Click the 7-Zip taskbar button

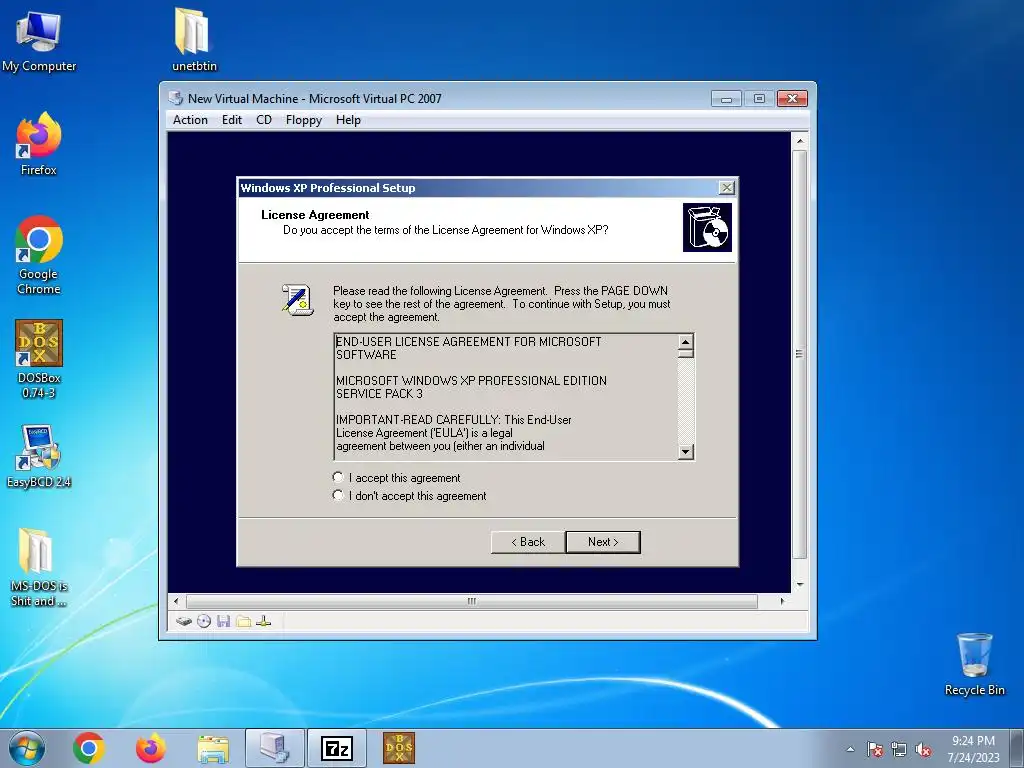[337, 748]
